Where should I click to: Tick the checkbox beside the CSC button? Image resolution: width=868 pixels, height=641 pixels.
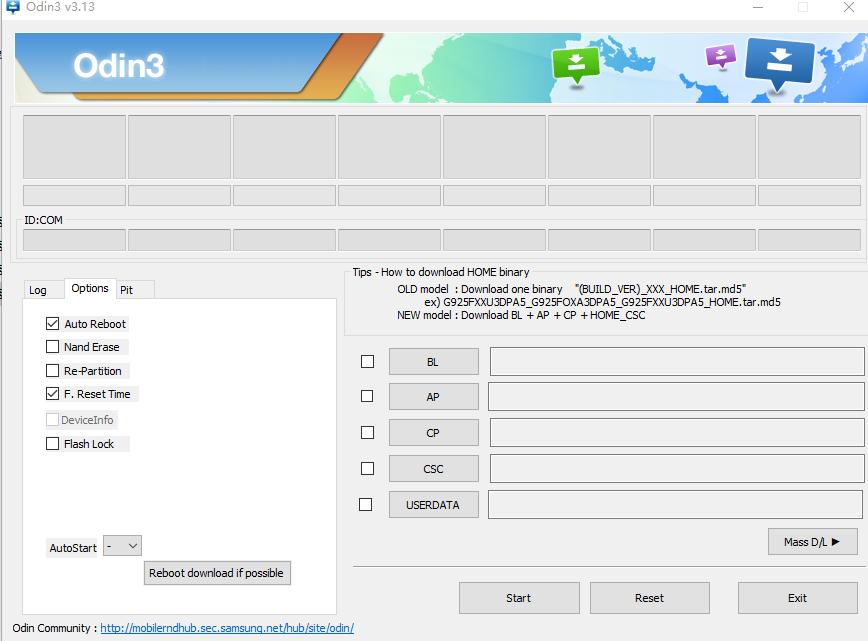click(368, 468)
